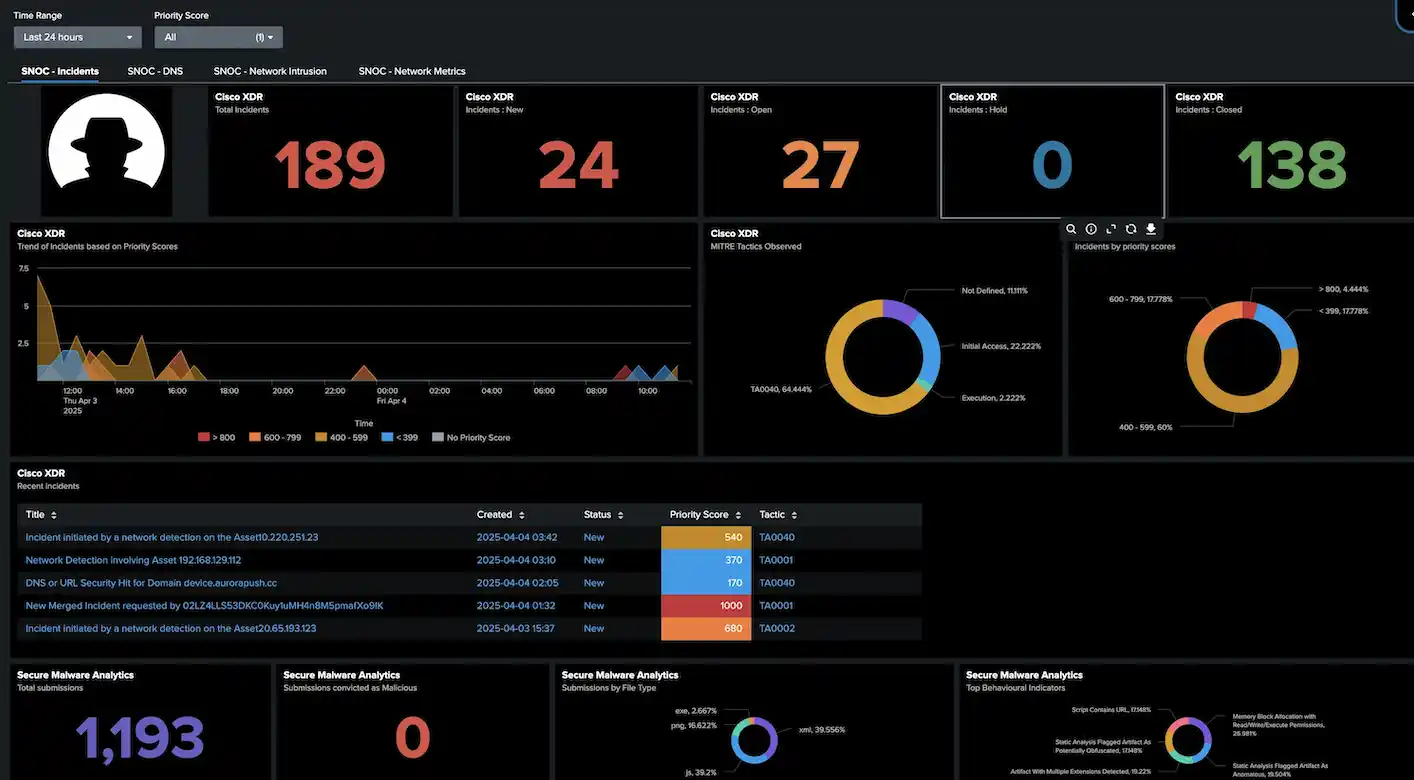The image size is (1414, 780).
Task: Click the expand-to-fullscreen panel icon
Action: click(1110, 229)
